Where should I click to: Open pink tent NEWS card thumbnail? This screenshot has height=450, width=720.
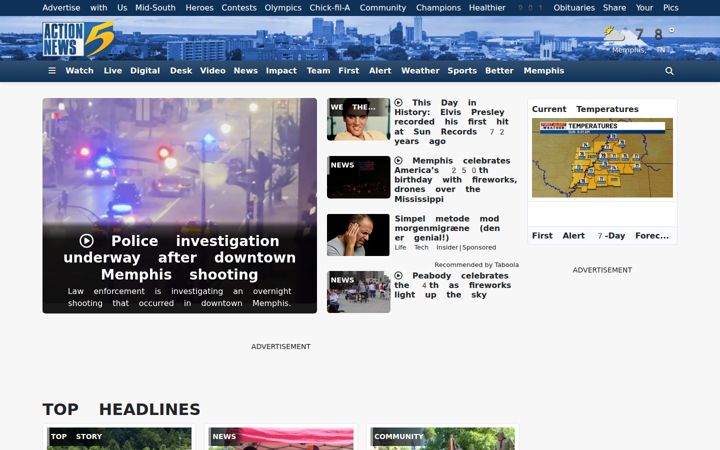(x=281, y=439)
